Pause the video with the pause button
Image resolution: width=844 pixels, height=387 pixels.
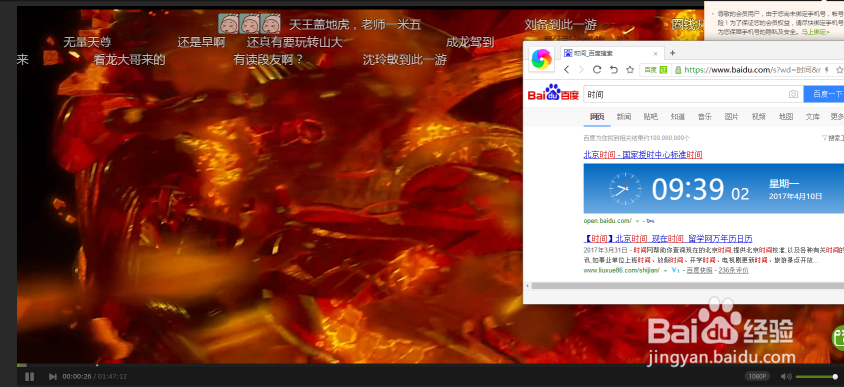[30, 376]
